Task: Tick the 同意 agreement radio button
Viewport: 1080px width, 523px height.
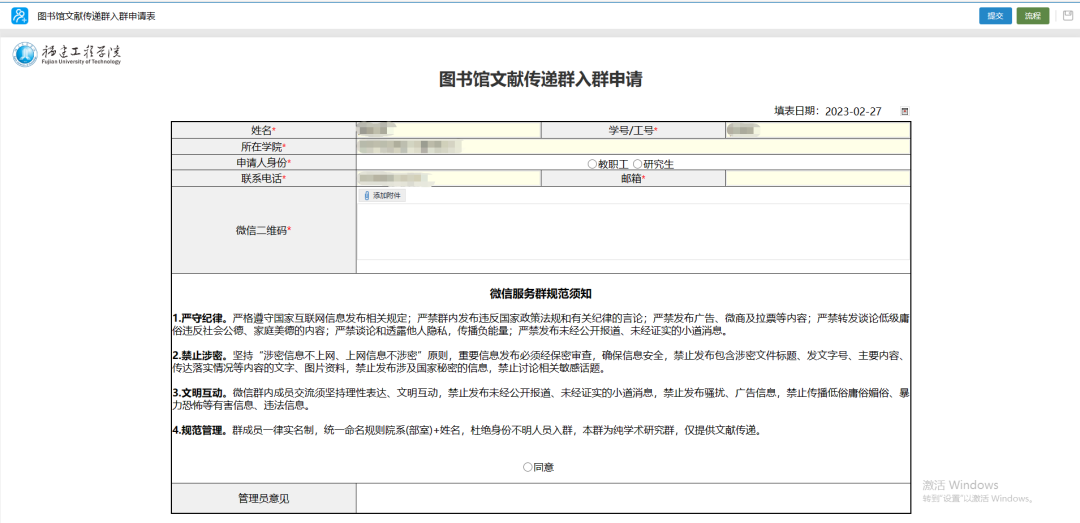Action: pos(528,467)
